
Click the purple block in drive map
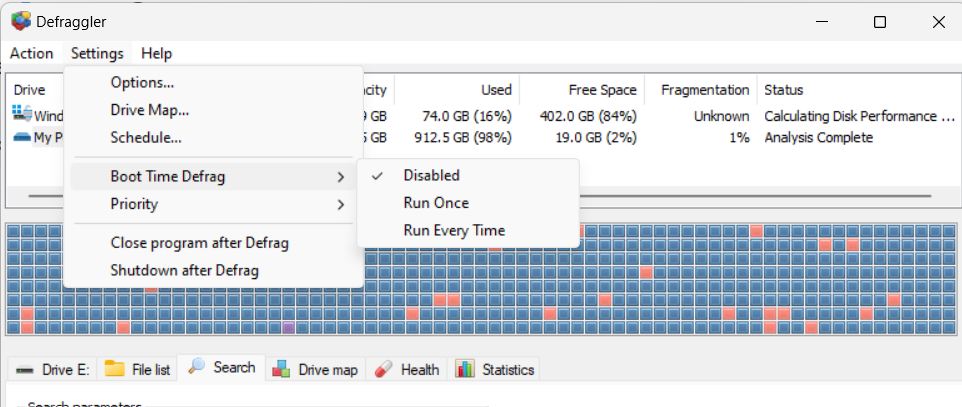click(288, 327)
